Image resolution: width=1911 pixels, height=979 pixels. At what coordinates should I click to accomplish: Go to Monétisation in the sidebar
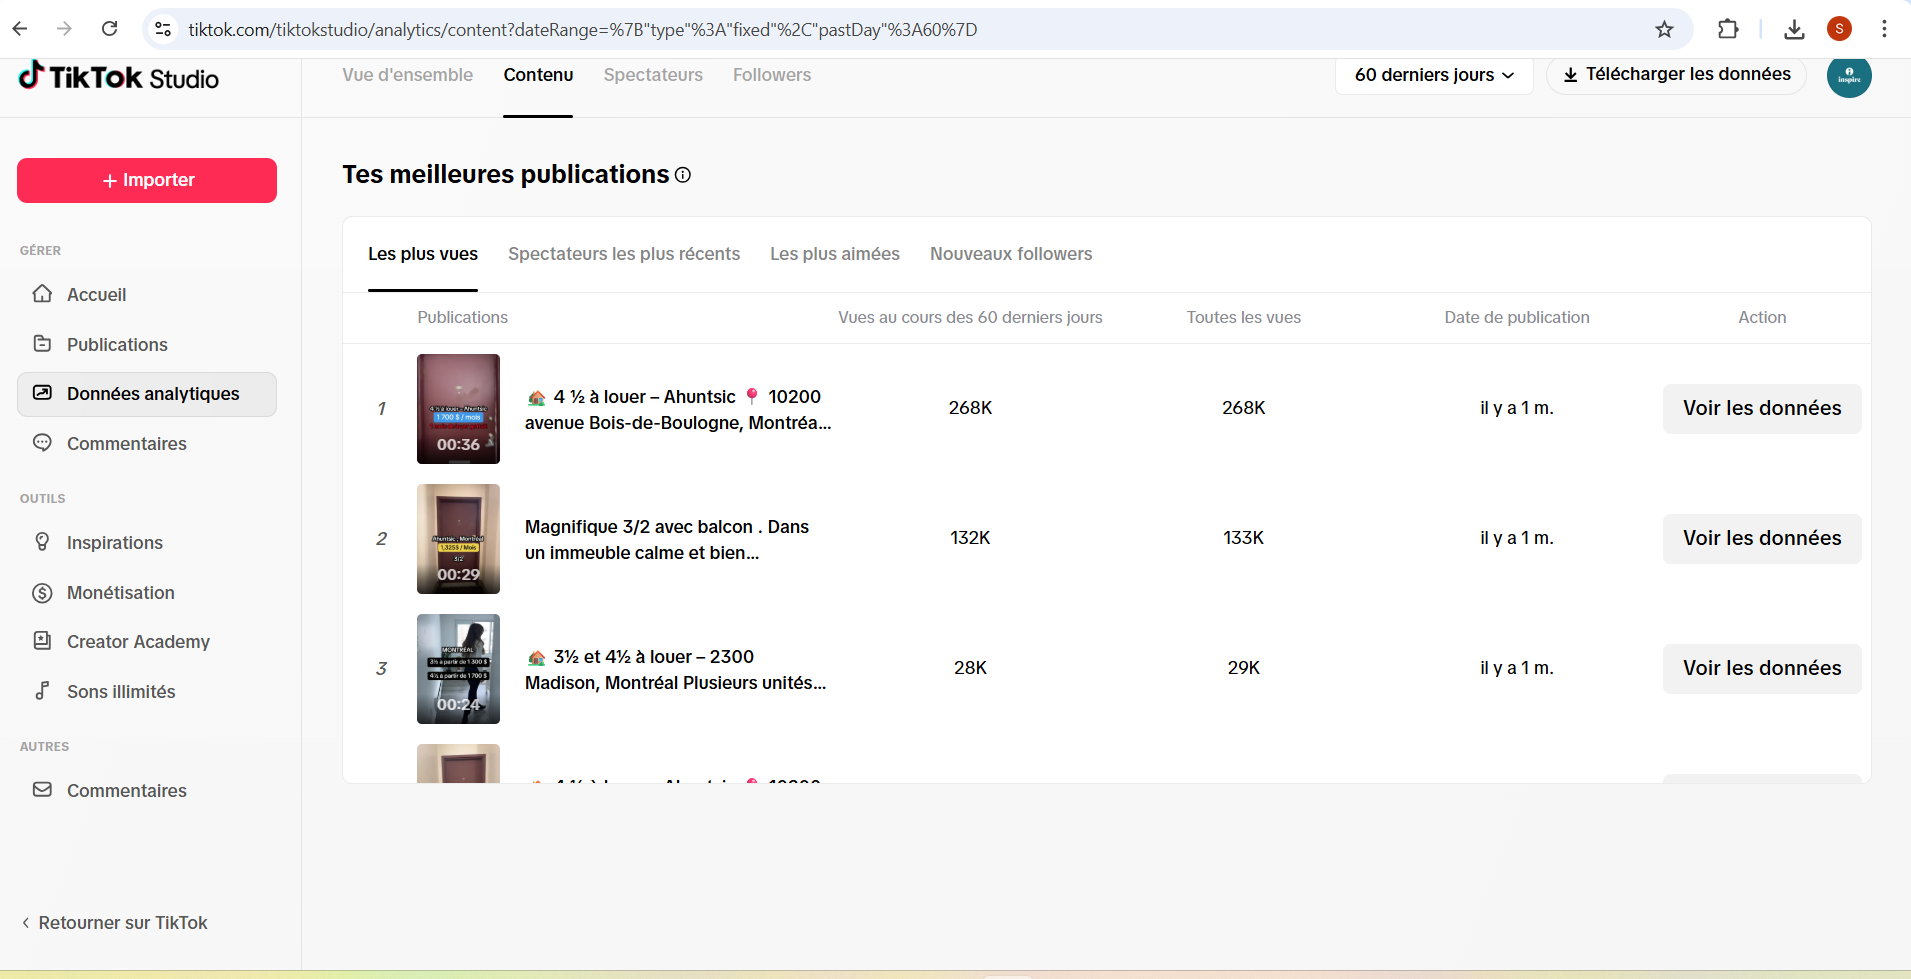(120, 593)
